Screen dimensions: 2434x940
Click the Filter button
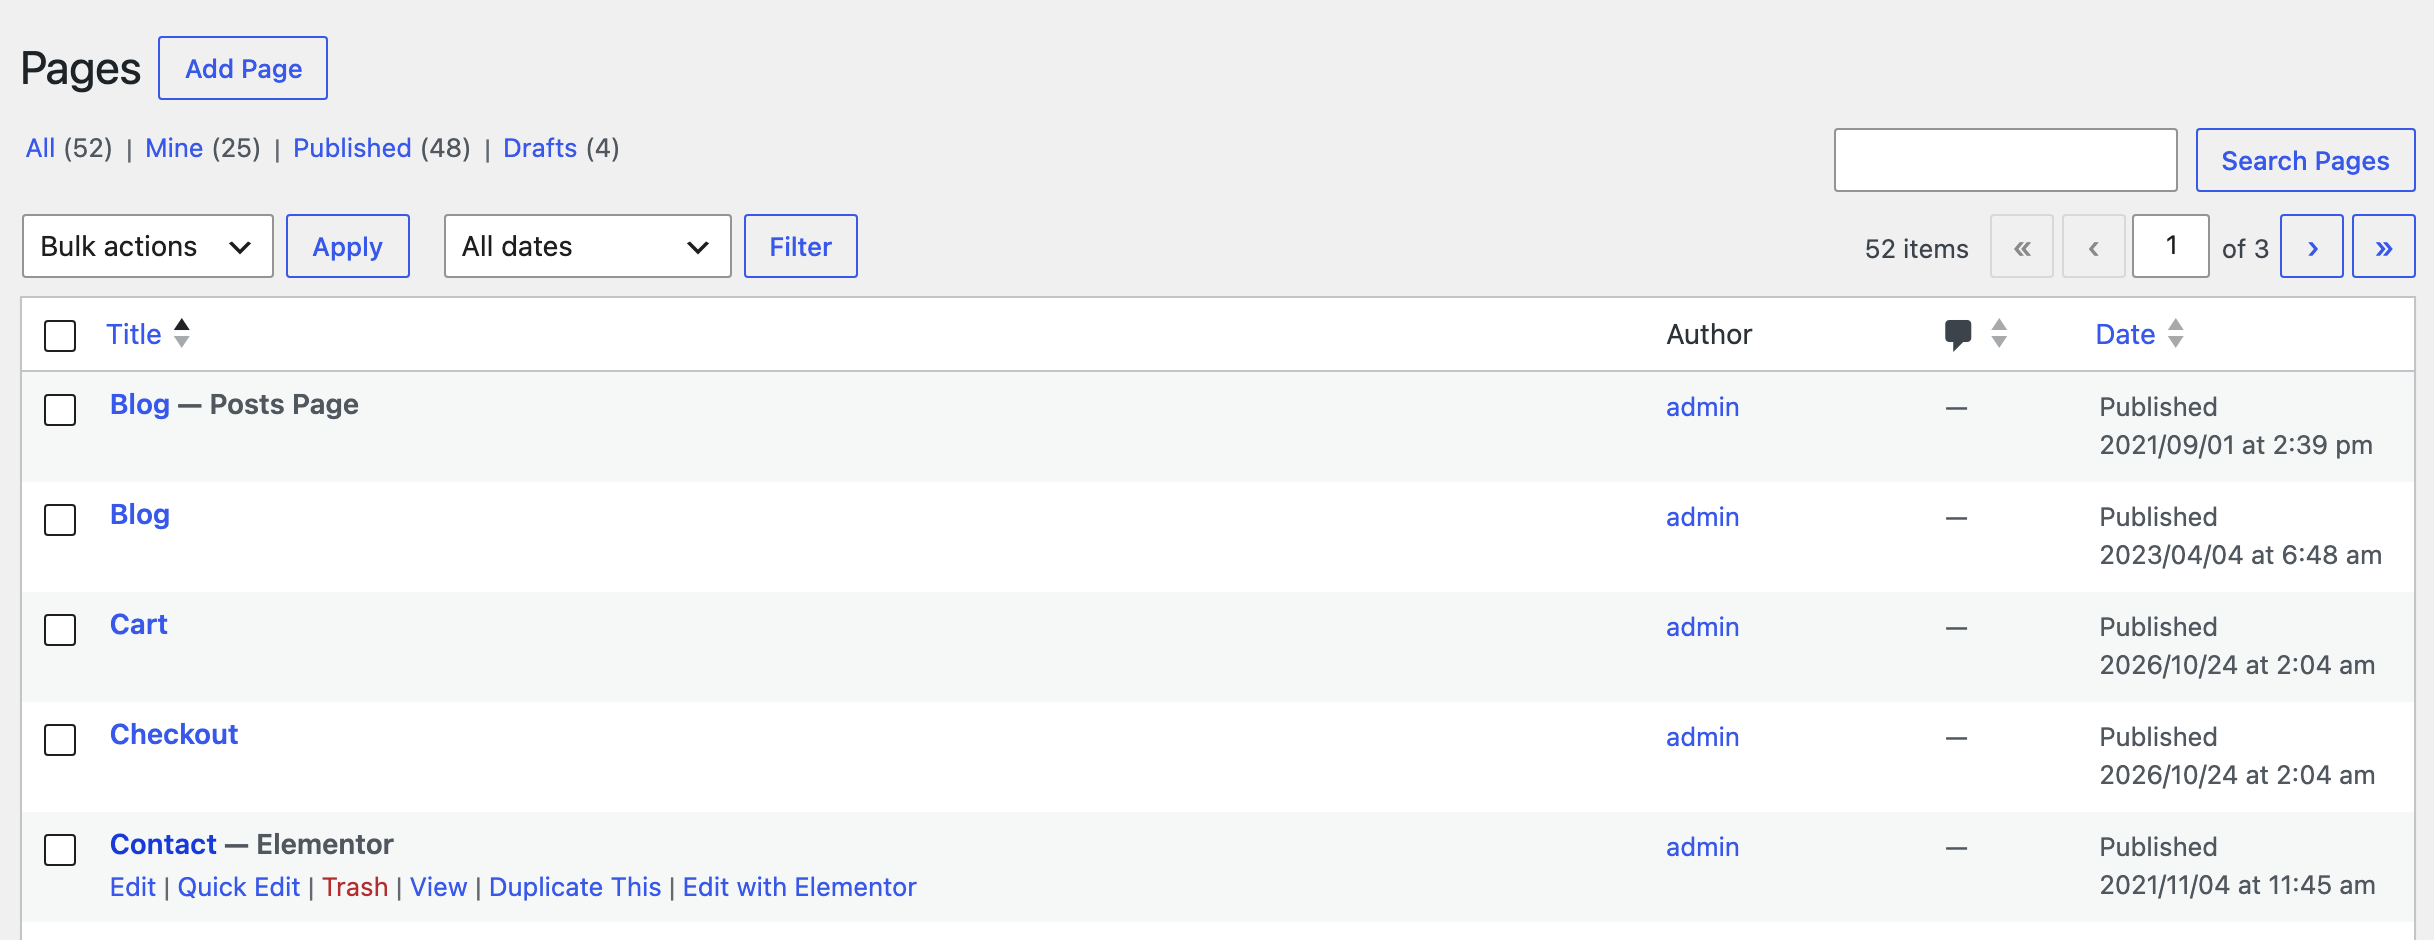click(801, 246)
